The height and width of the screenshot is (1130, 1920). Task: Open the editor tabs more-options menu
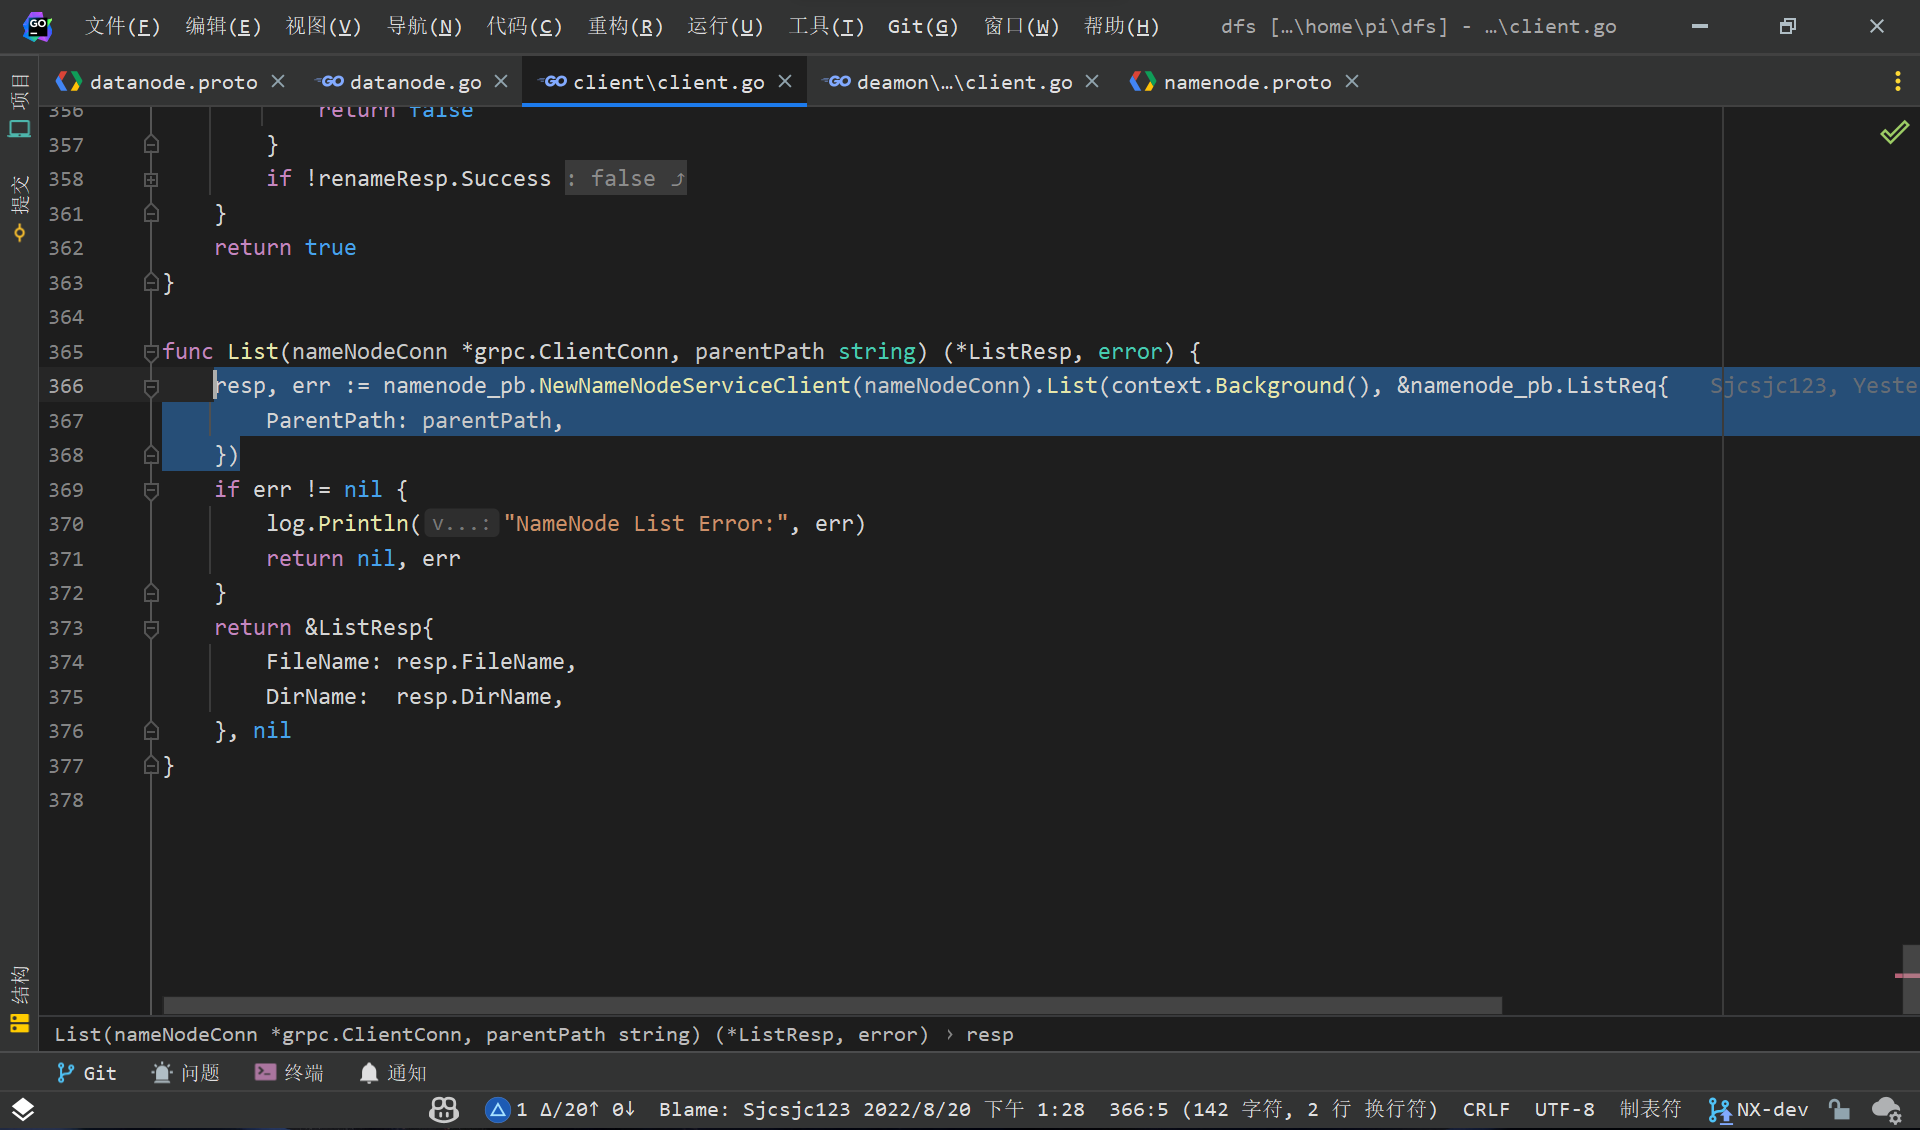click(1897, 82)
